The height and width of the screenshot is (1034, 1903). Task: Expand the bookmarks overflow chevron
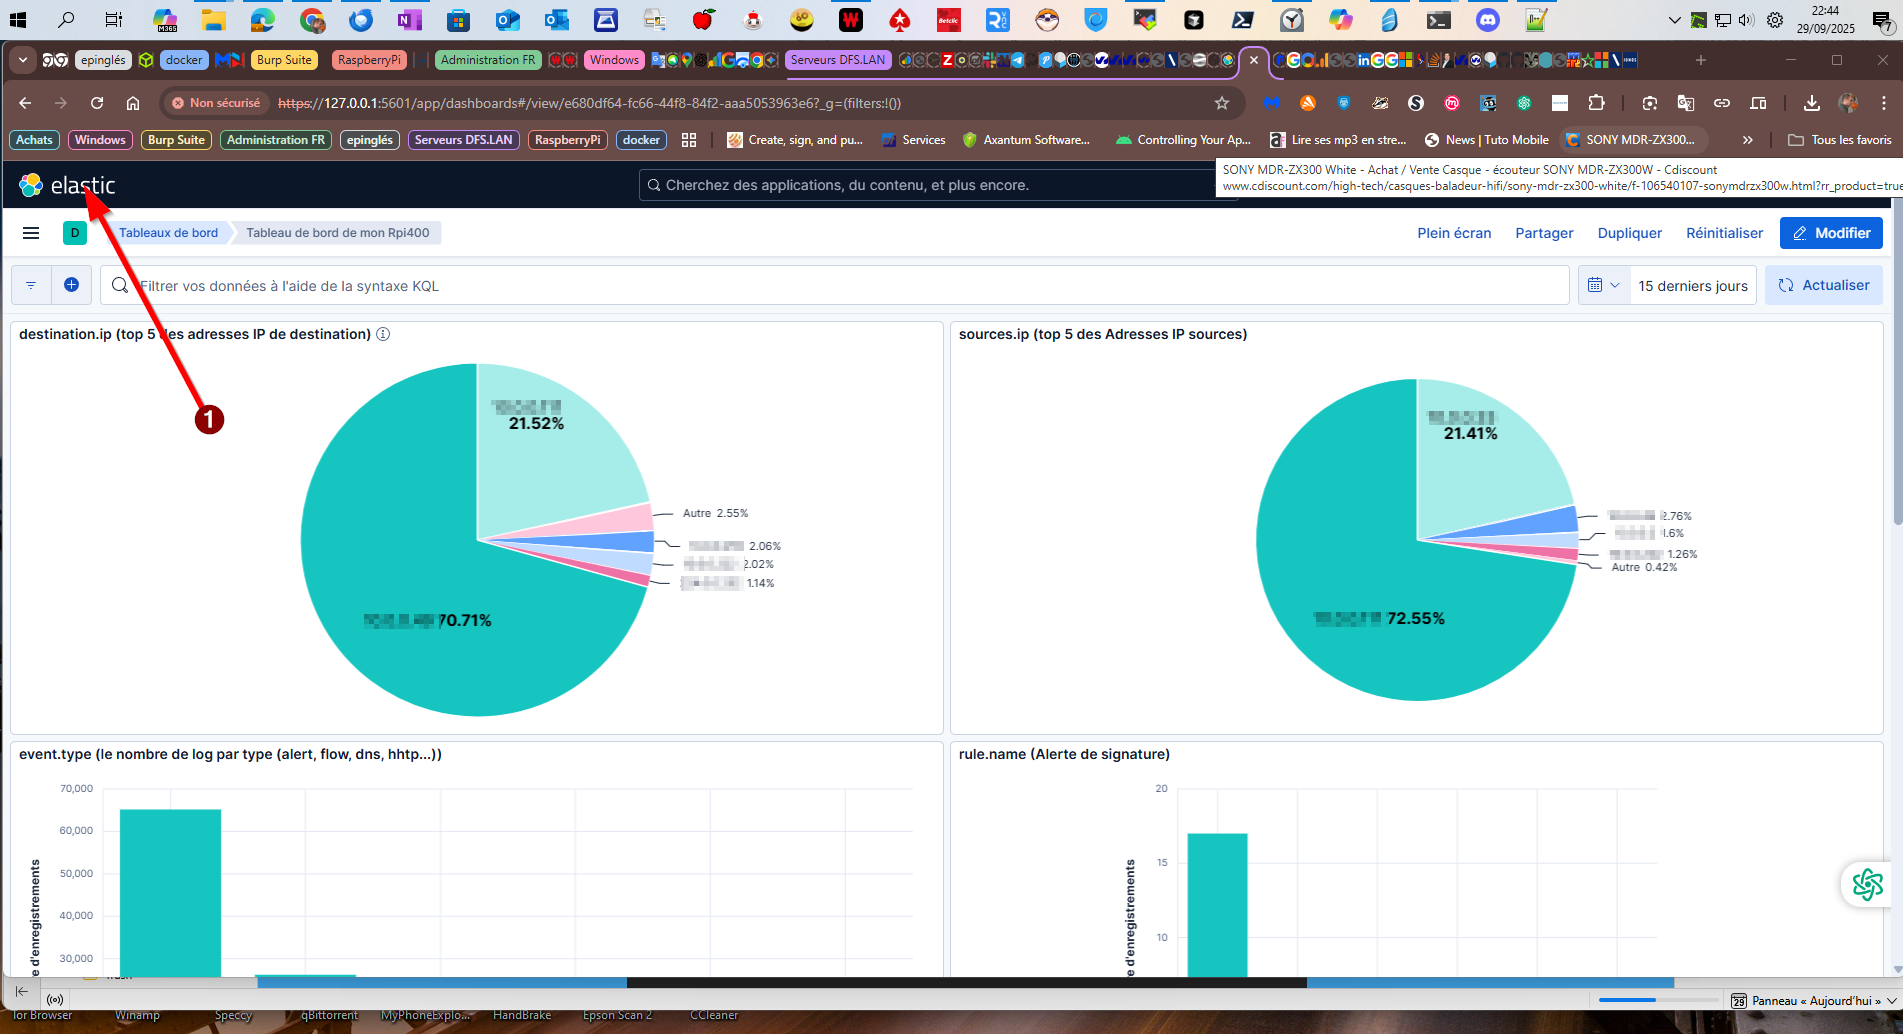[x=1747, y=140]
